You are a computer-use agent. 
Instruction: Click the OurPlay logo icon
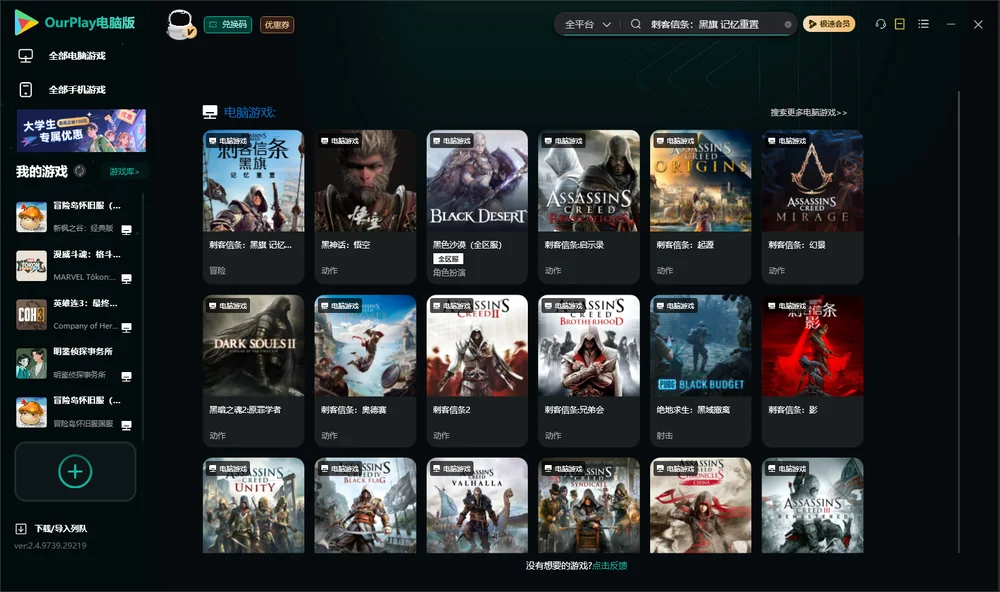click(26, 23)
